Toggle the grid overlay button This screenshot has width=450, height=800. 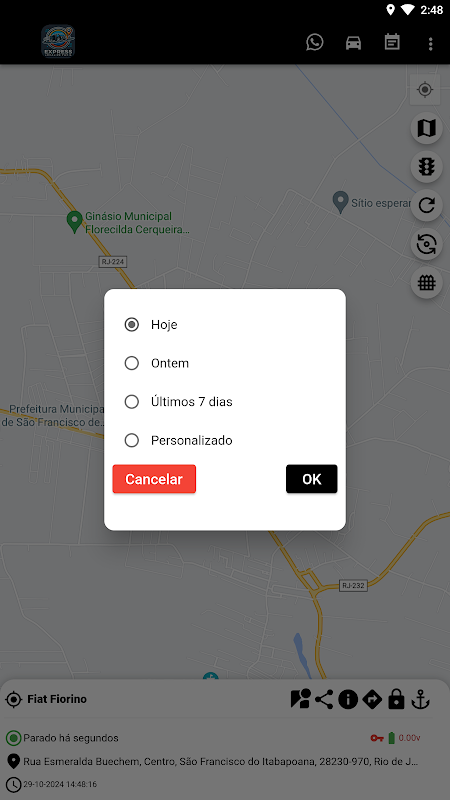(x=427, y=282)
